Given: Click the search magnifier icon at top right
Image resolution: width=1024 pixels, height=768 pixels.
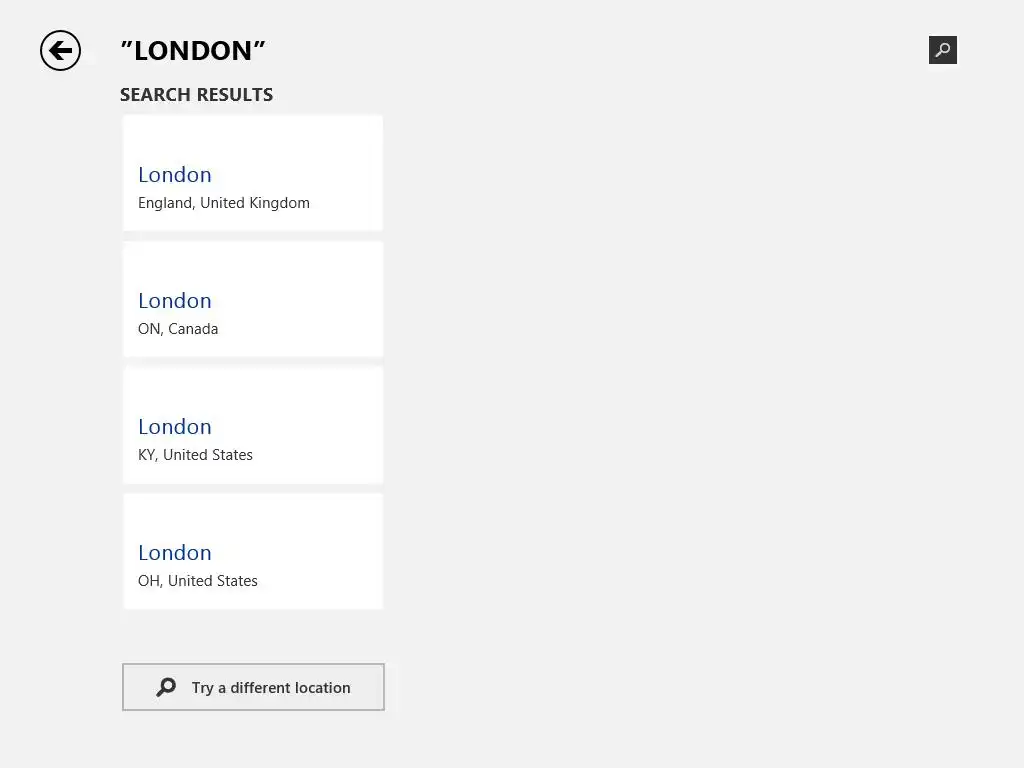Looking at the screenshot, I should click(942, 50).
